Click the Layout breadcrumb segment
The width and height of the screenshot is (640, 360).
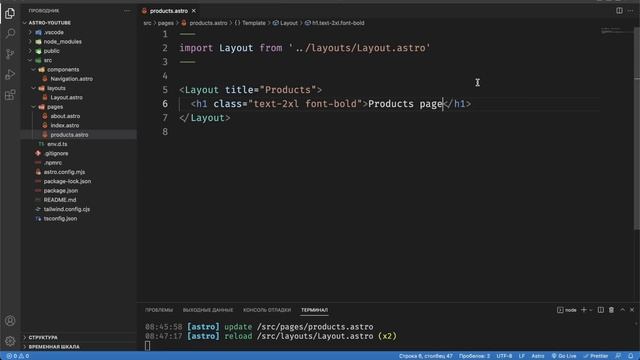tap(285, 23)
